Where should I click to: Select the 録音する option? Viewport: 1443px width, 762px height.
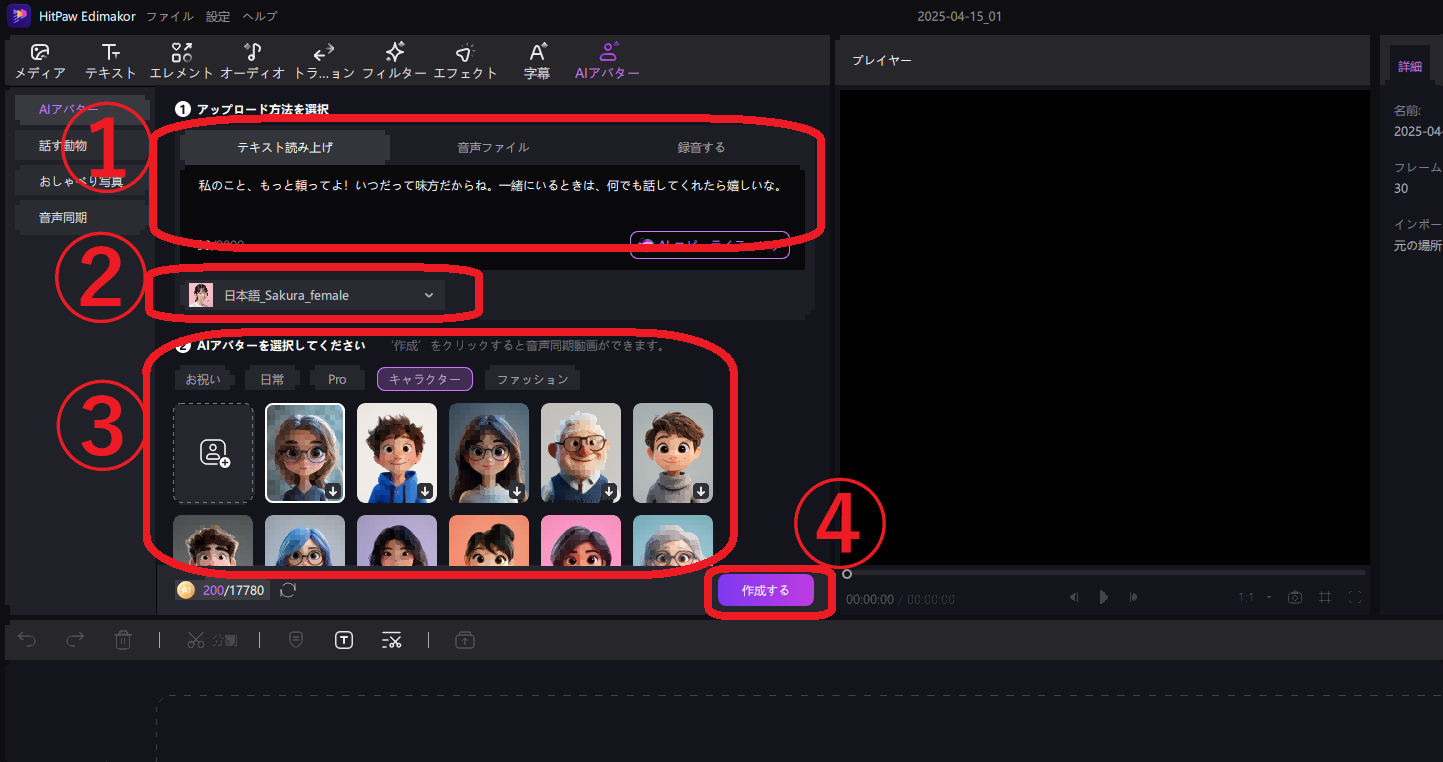click(x=701, y=146)
